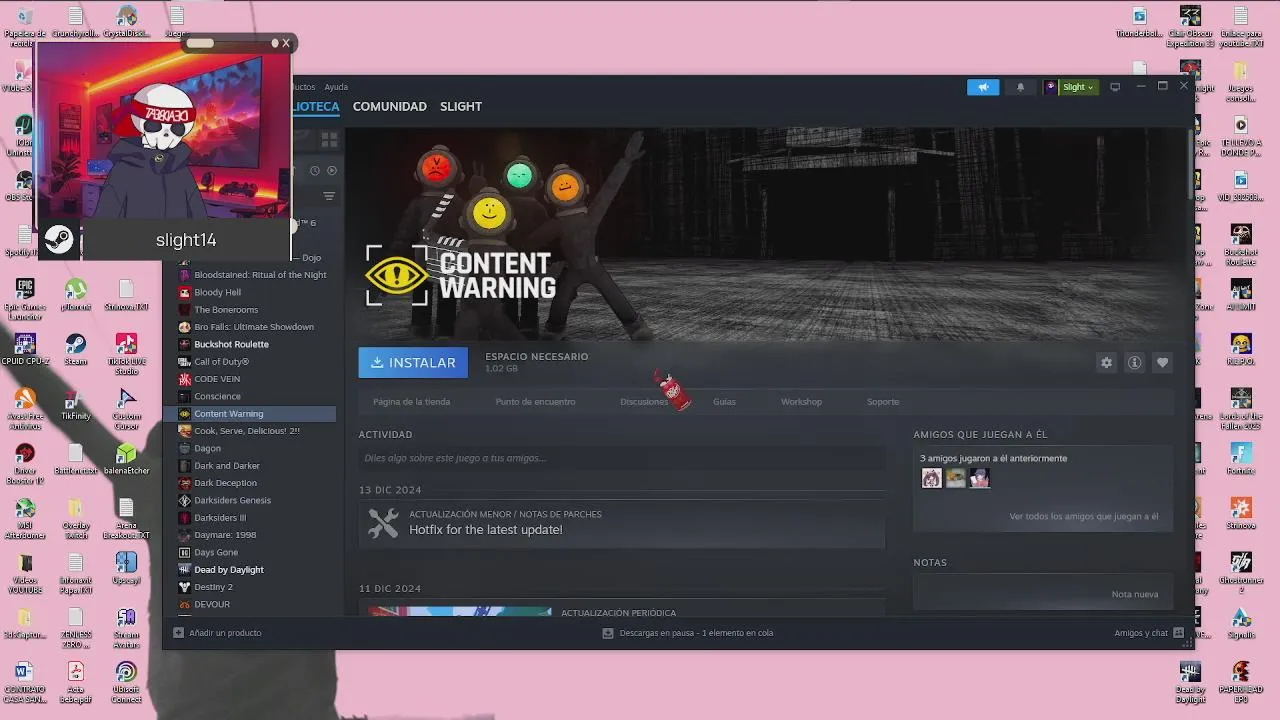Show only ready-to-play games icon

[332, 171]
